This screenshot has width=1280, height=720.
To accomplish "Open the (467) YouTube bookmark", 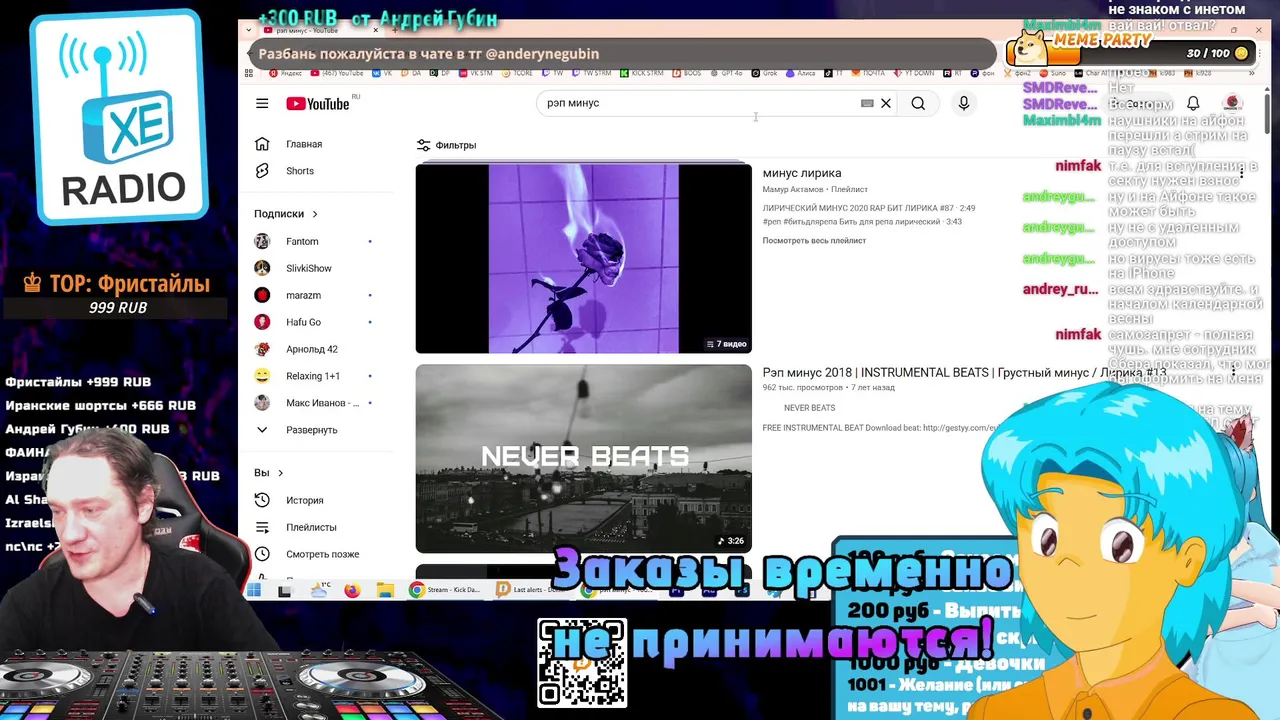I will (x=337, y=73).
